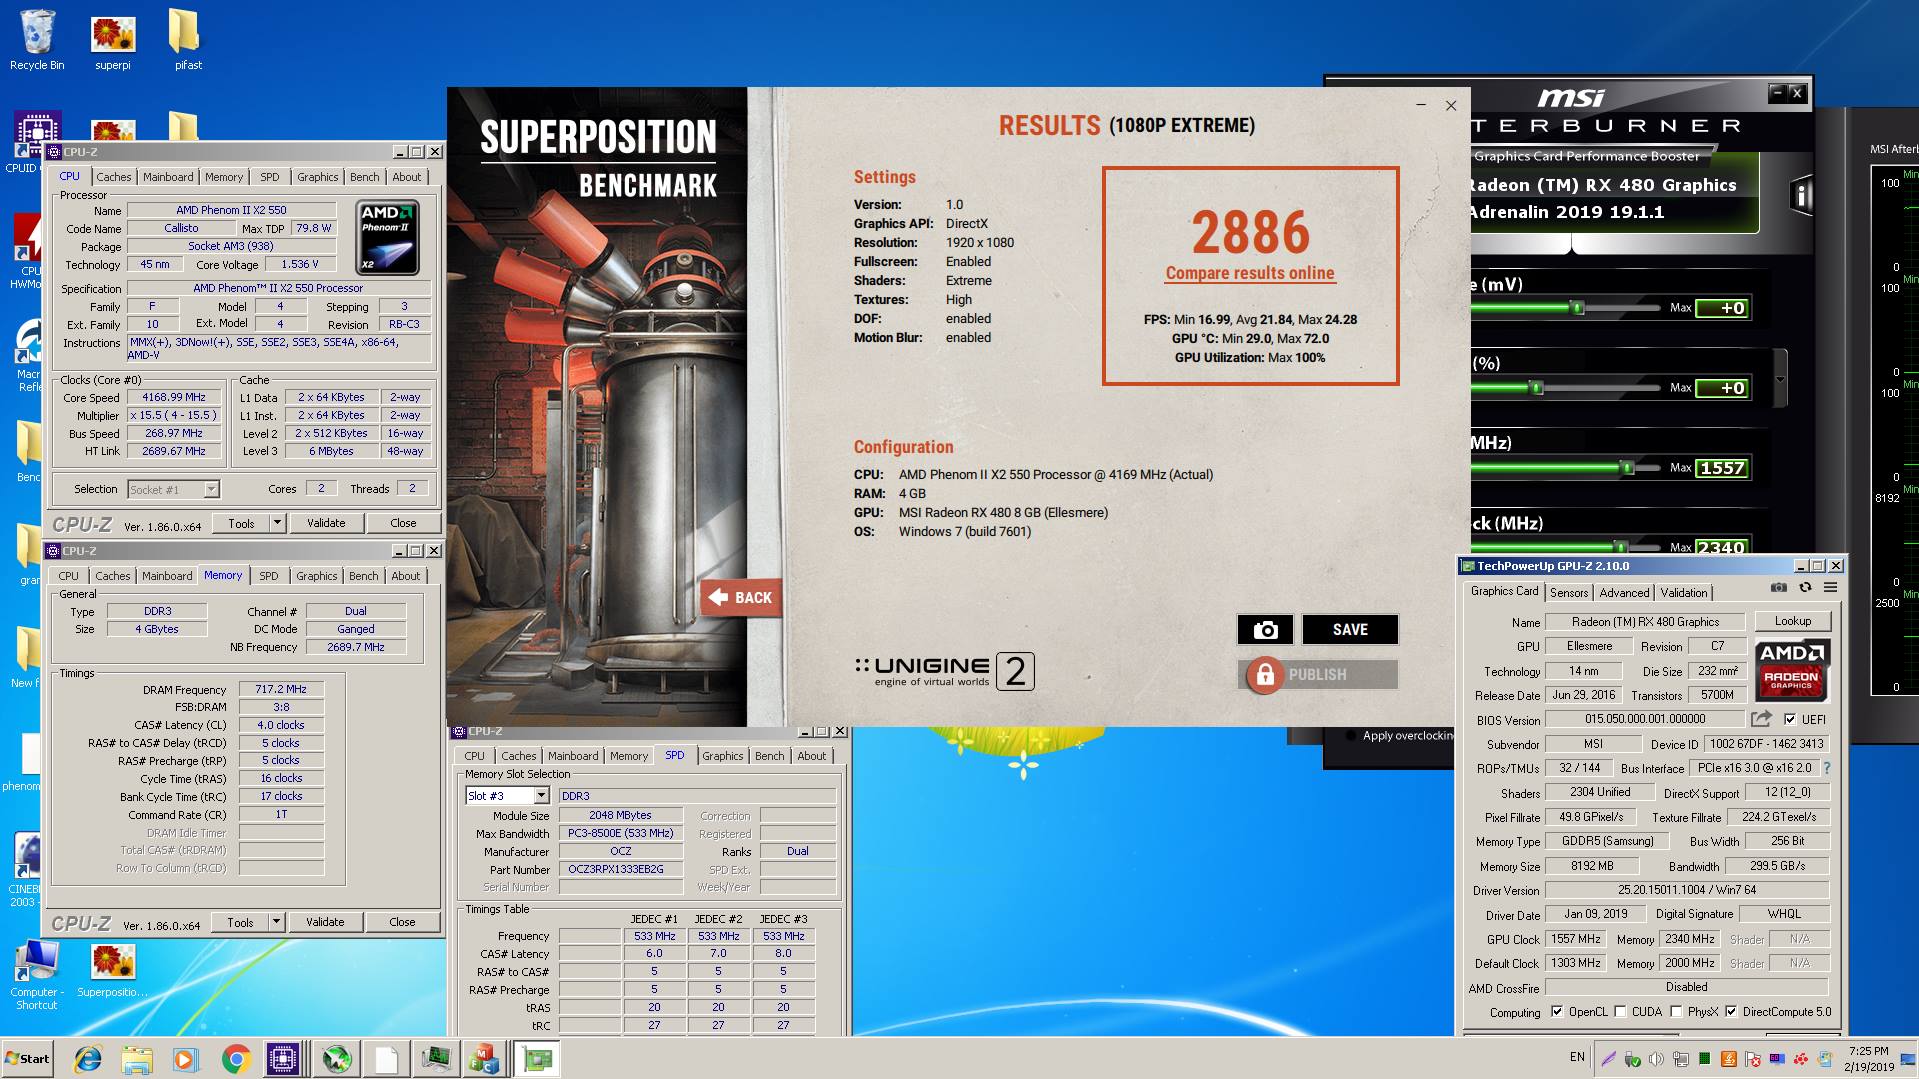Click the network tray icon

pos(1680,1059)
